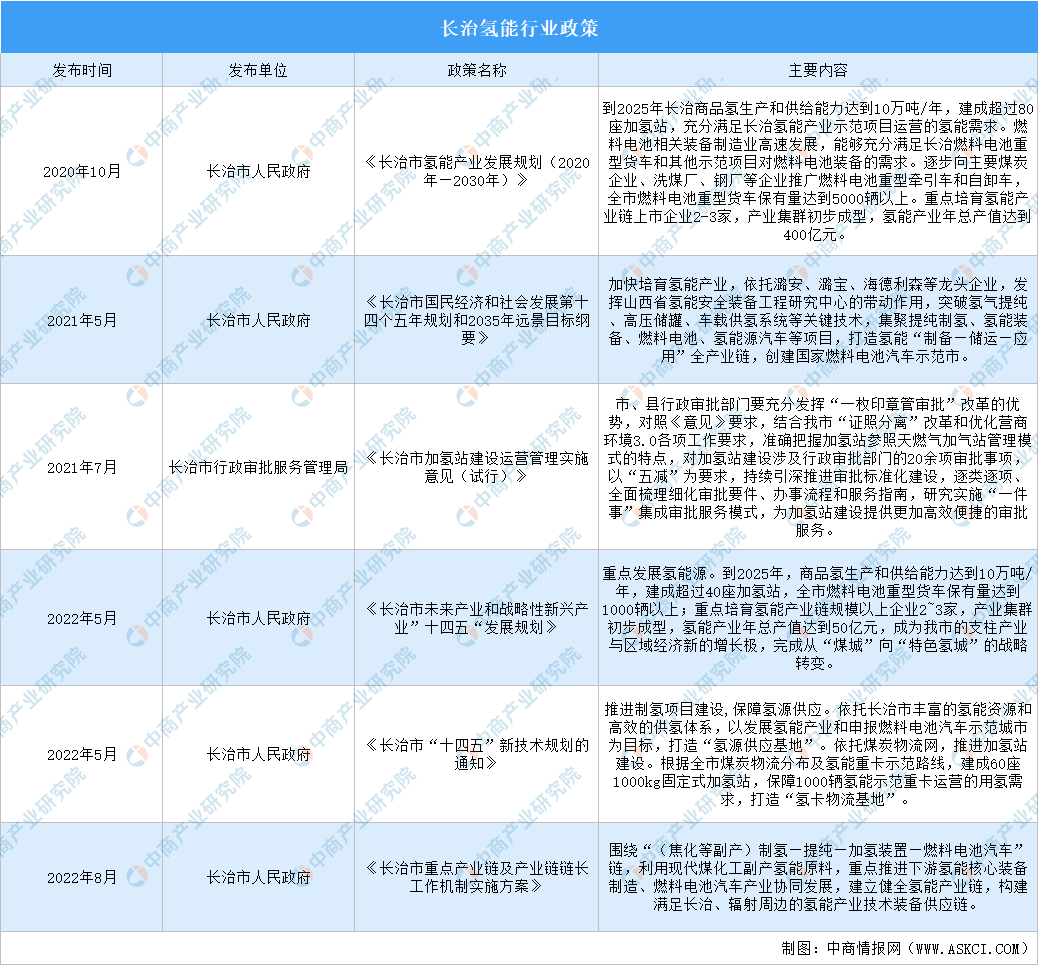Click policy name 长治市国民经济和社会发展第十四个五年规划
Screen dimensions: 1038x965
476,320
